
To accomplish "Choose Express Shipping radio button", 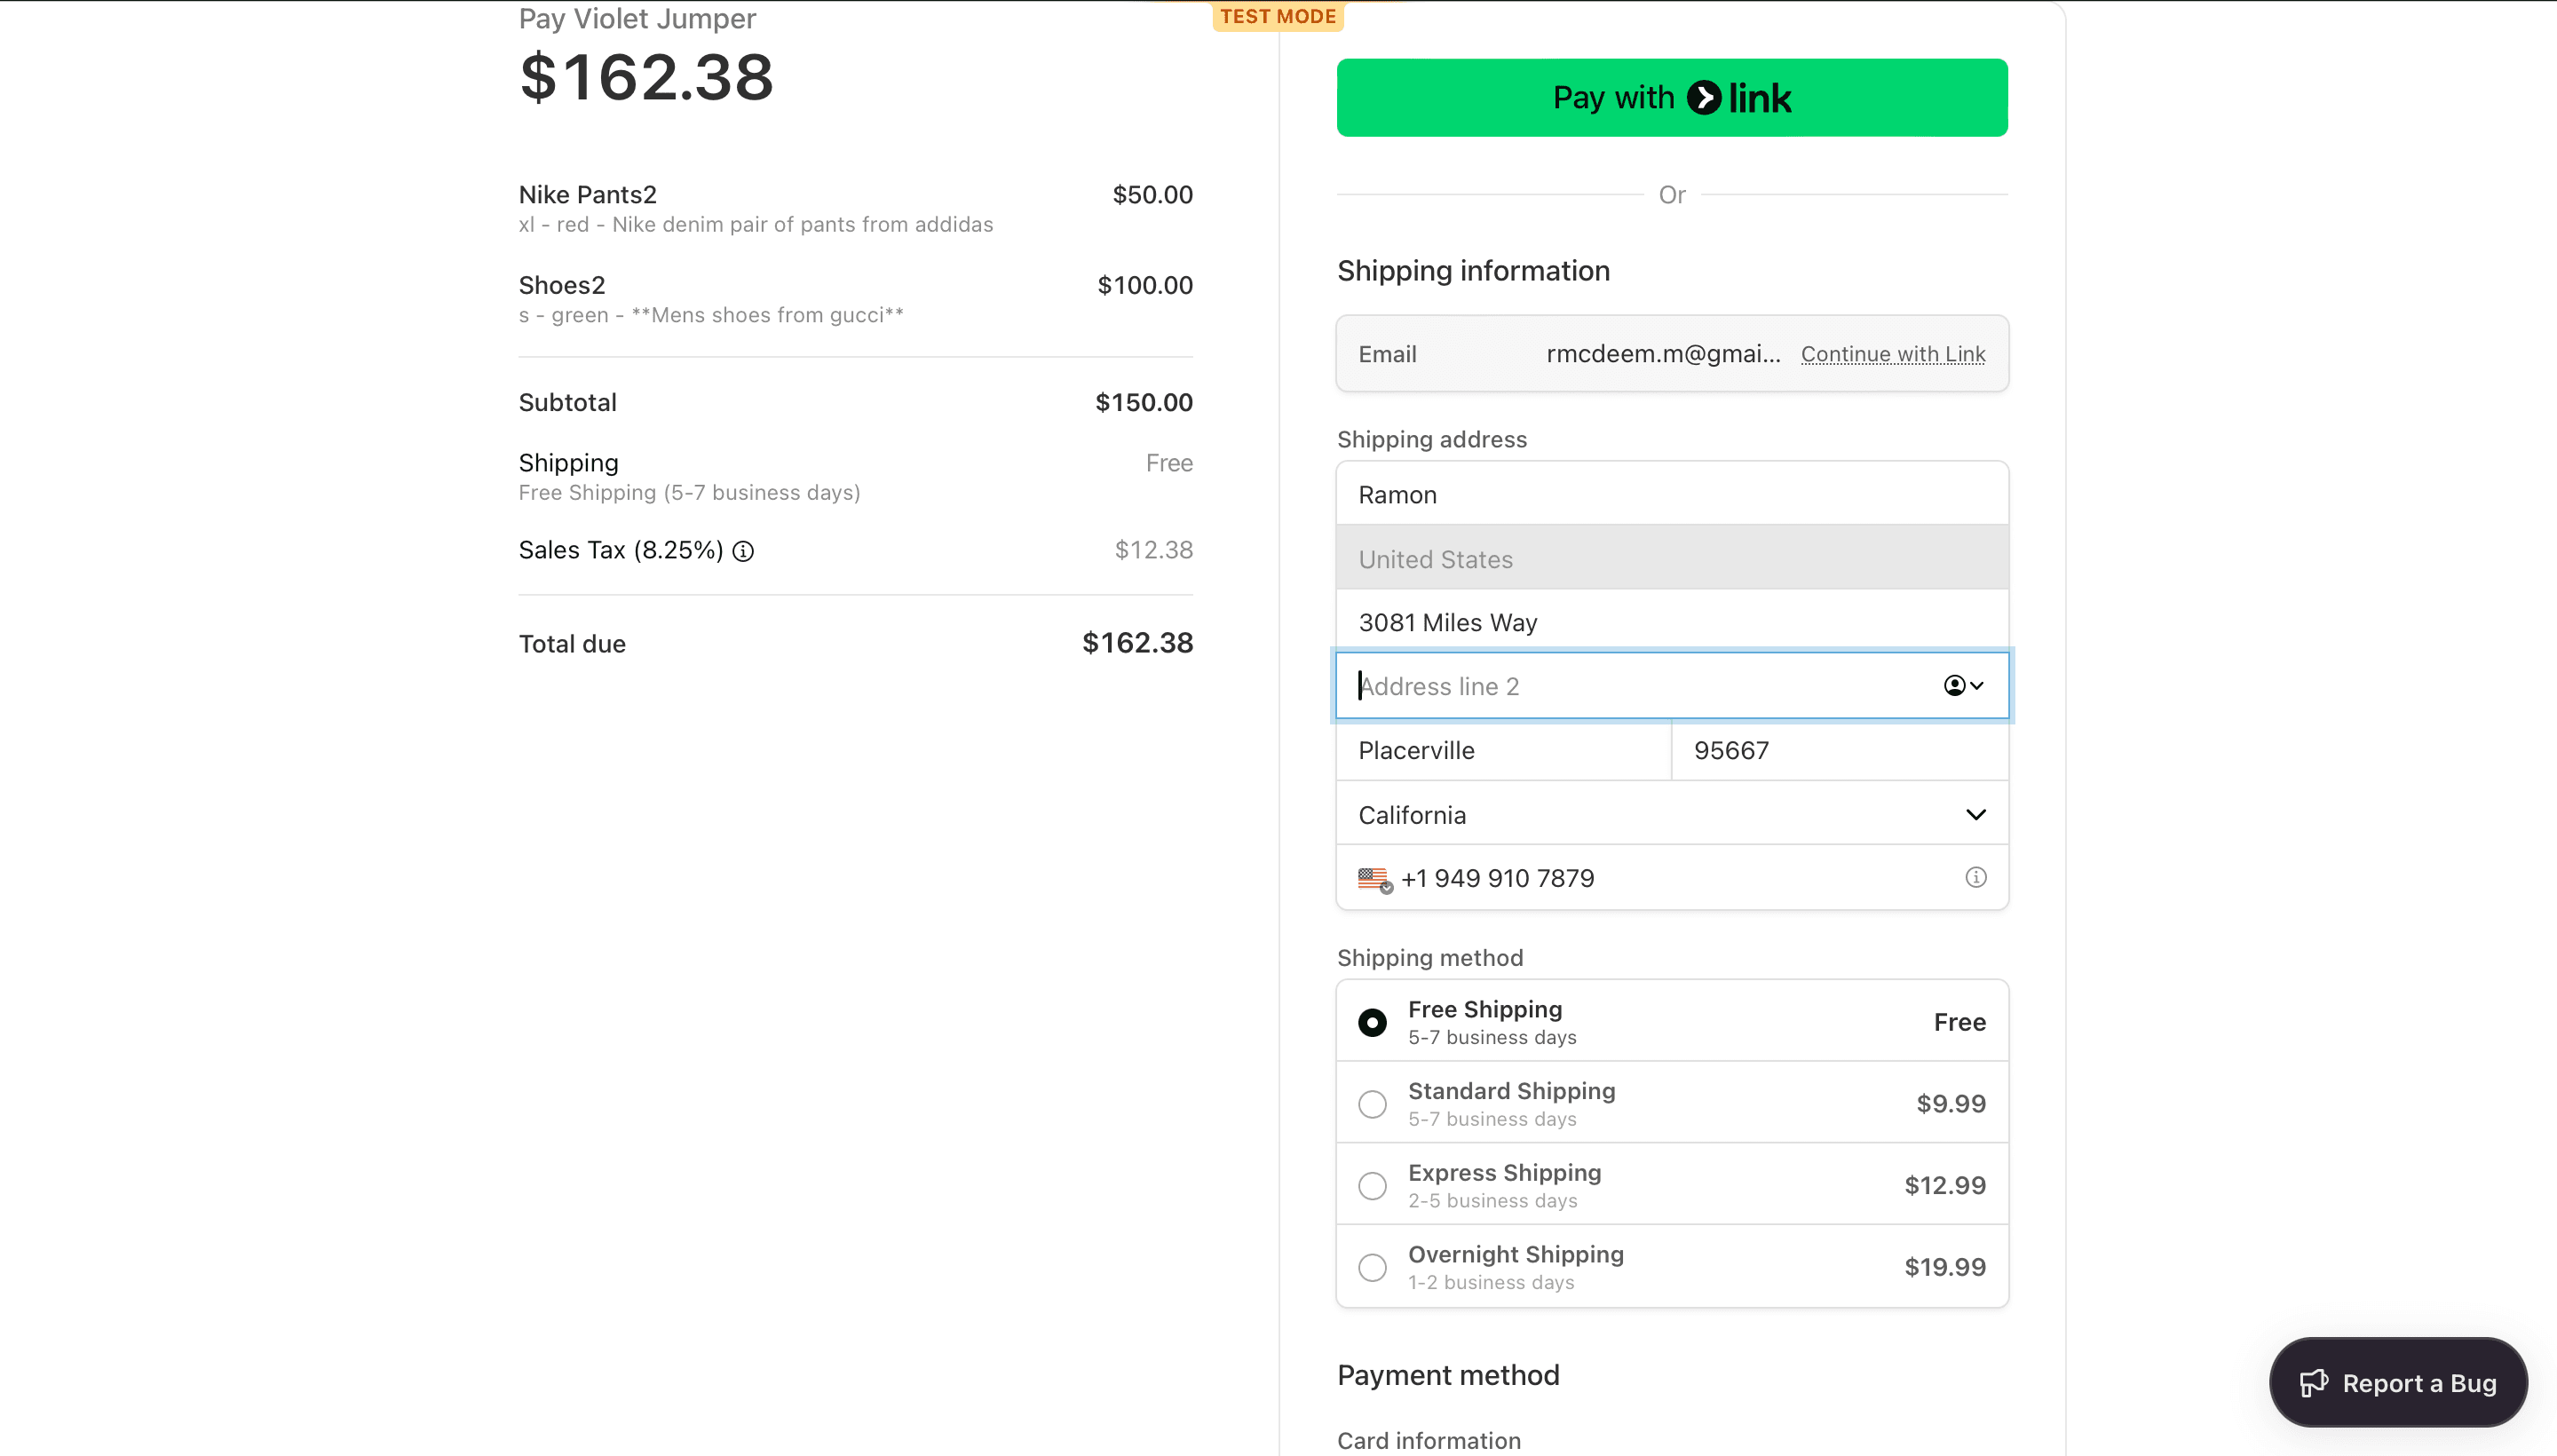I will click(x=1372, y=1185).
